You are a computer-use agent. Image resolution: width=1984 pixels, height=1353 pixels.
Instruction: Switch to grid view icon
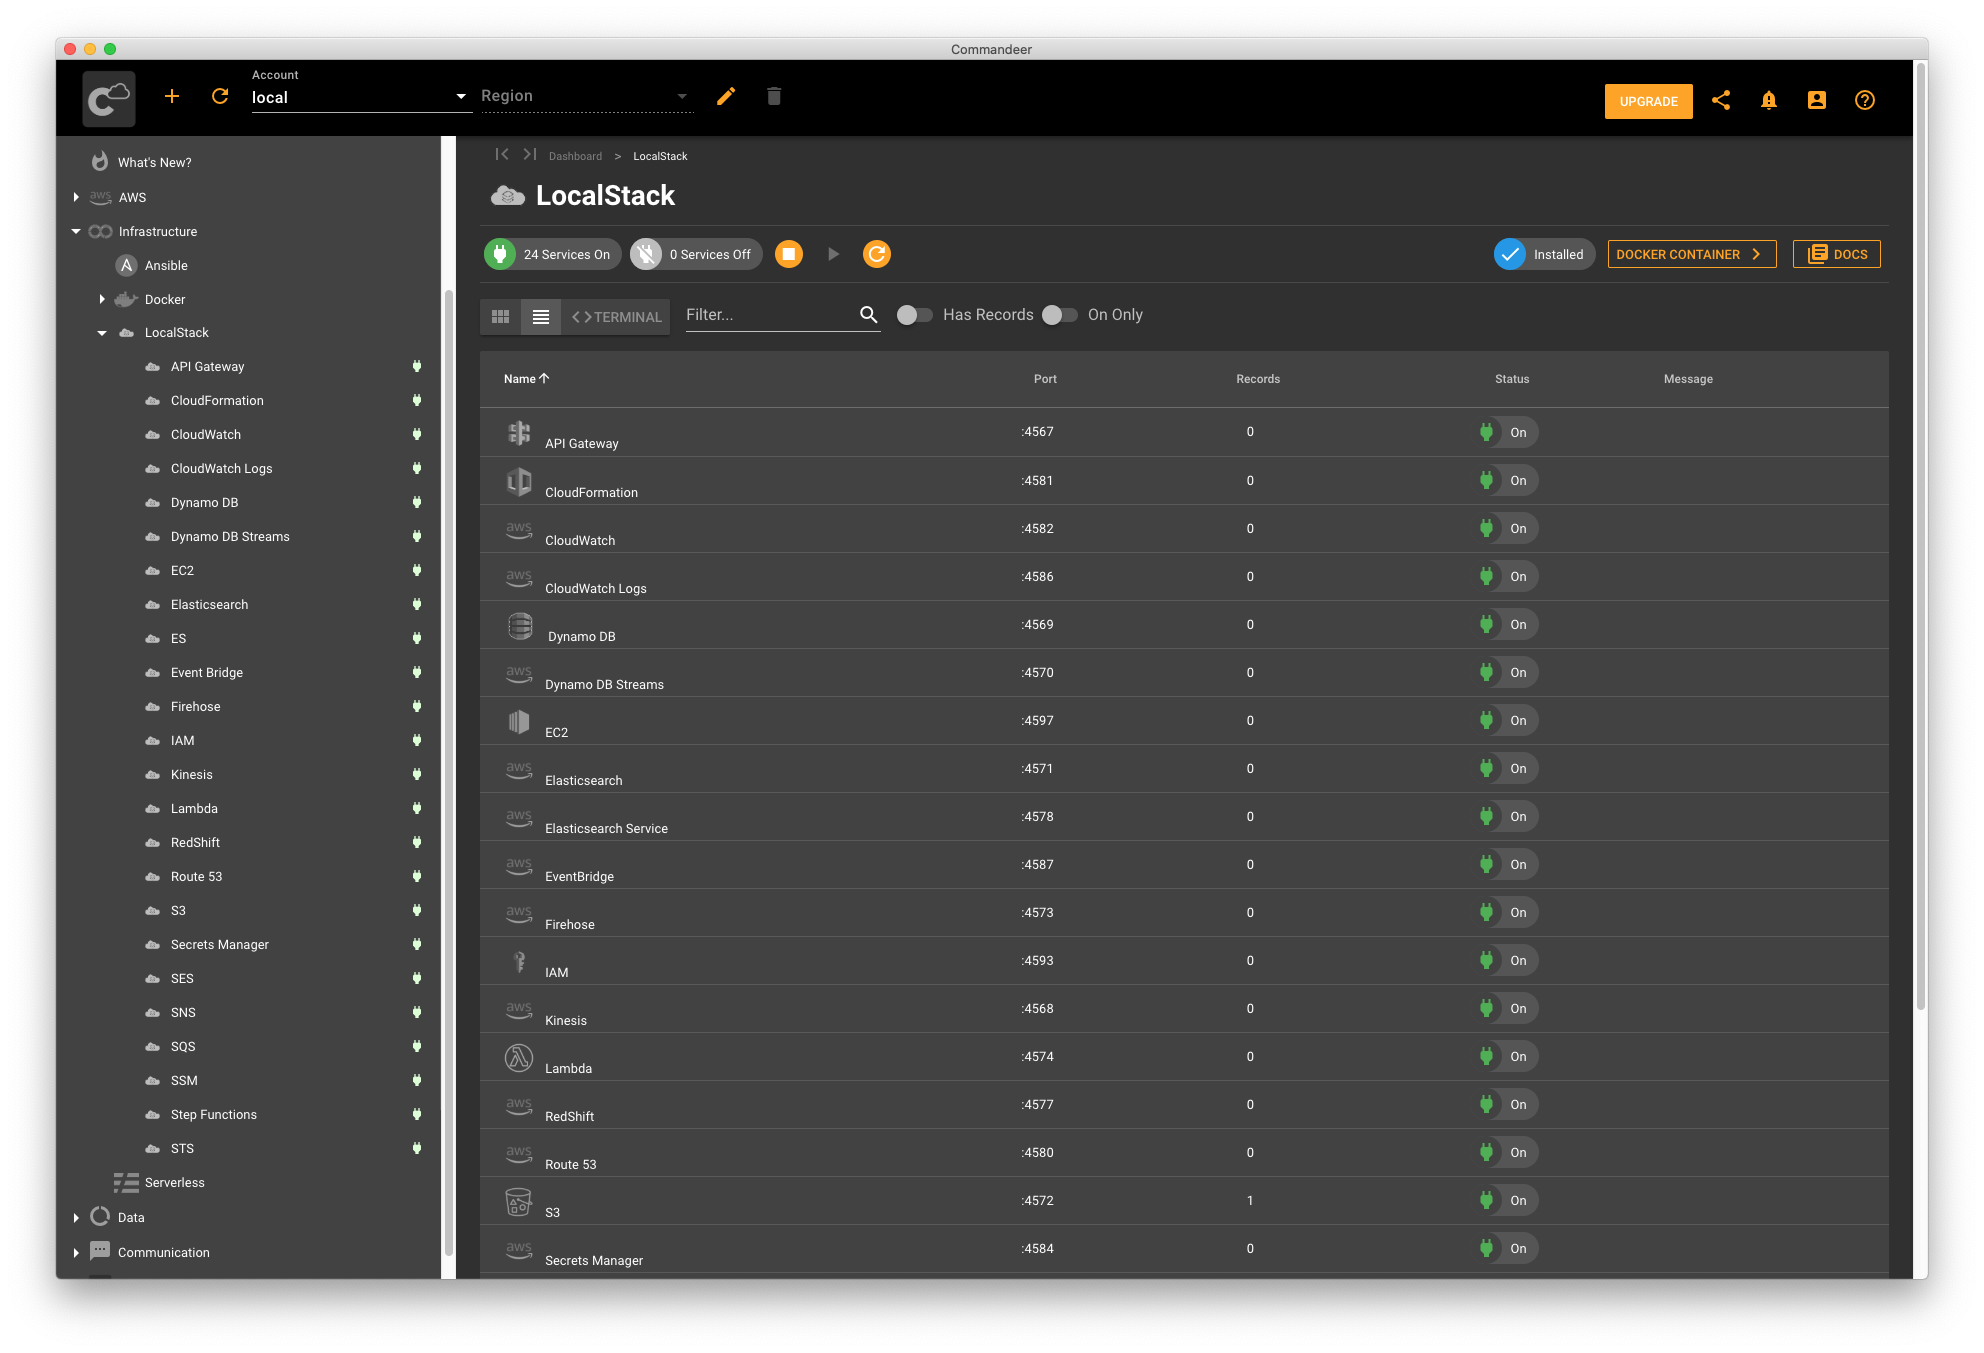[501, 317]
